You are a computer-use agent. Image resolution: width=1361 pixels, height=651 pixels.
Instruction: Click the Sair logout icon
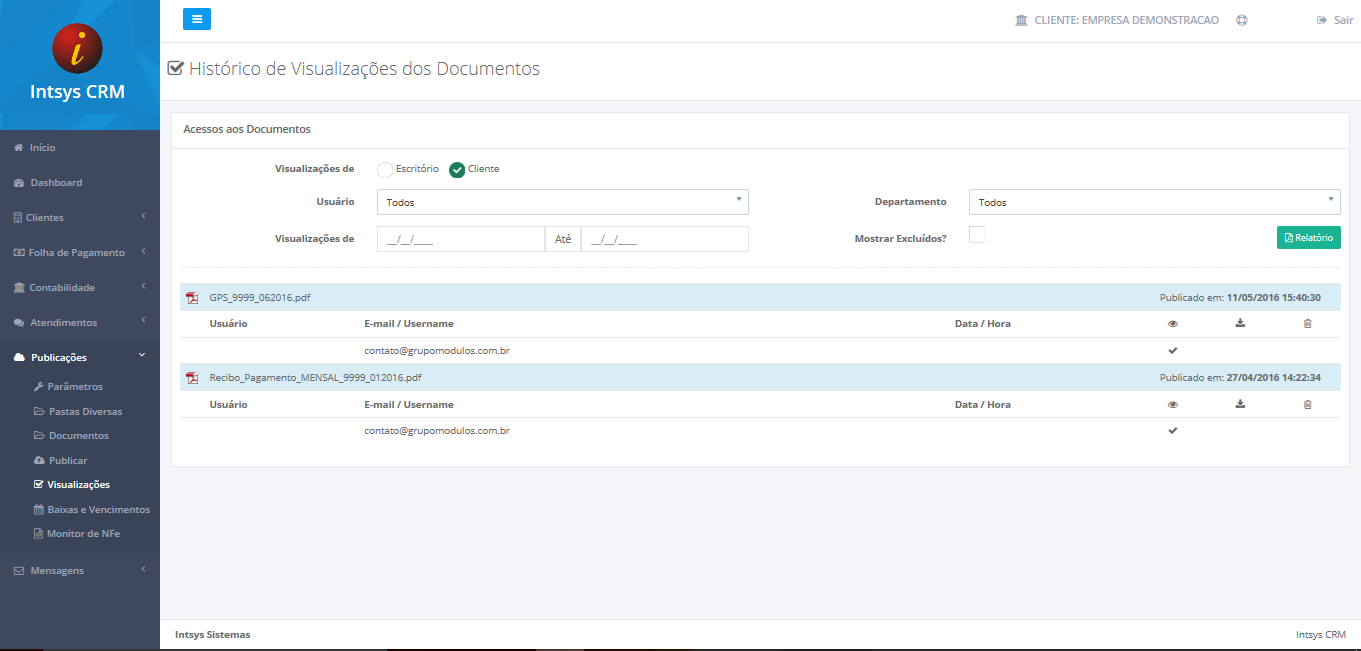(1322, 20)
